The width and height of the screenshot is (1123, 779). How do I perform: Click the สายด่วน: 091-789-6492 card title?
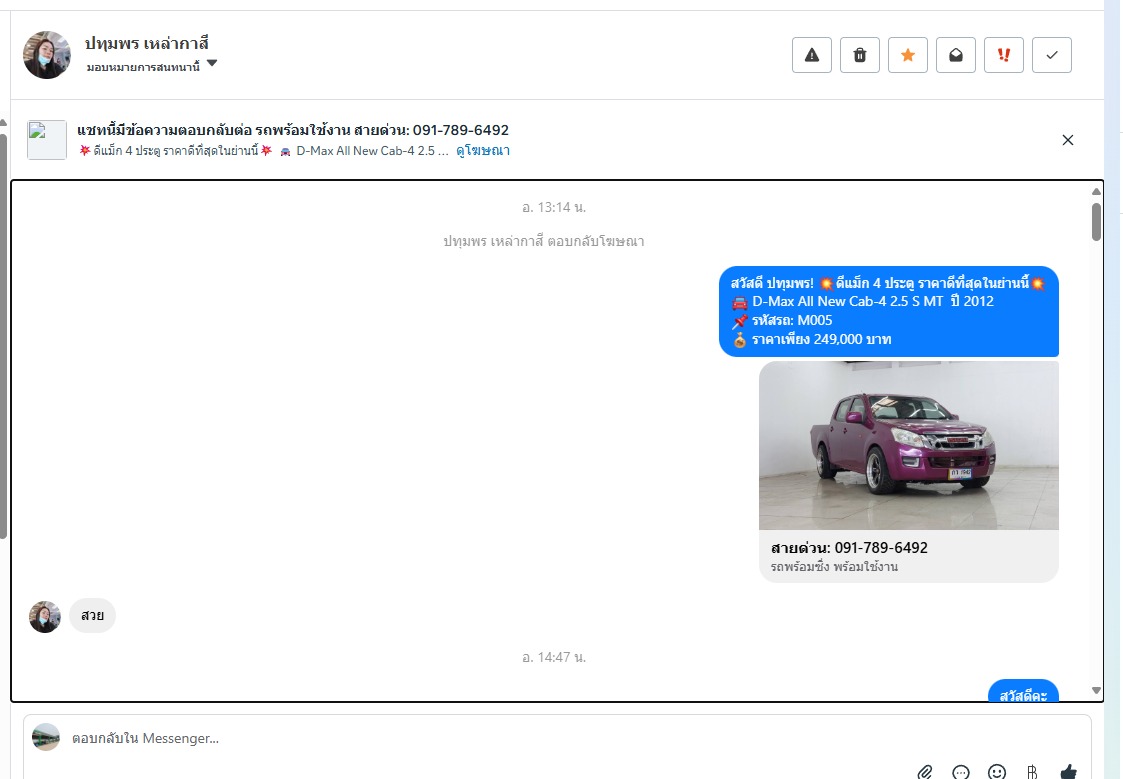[x=849, y=548]
